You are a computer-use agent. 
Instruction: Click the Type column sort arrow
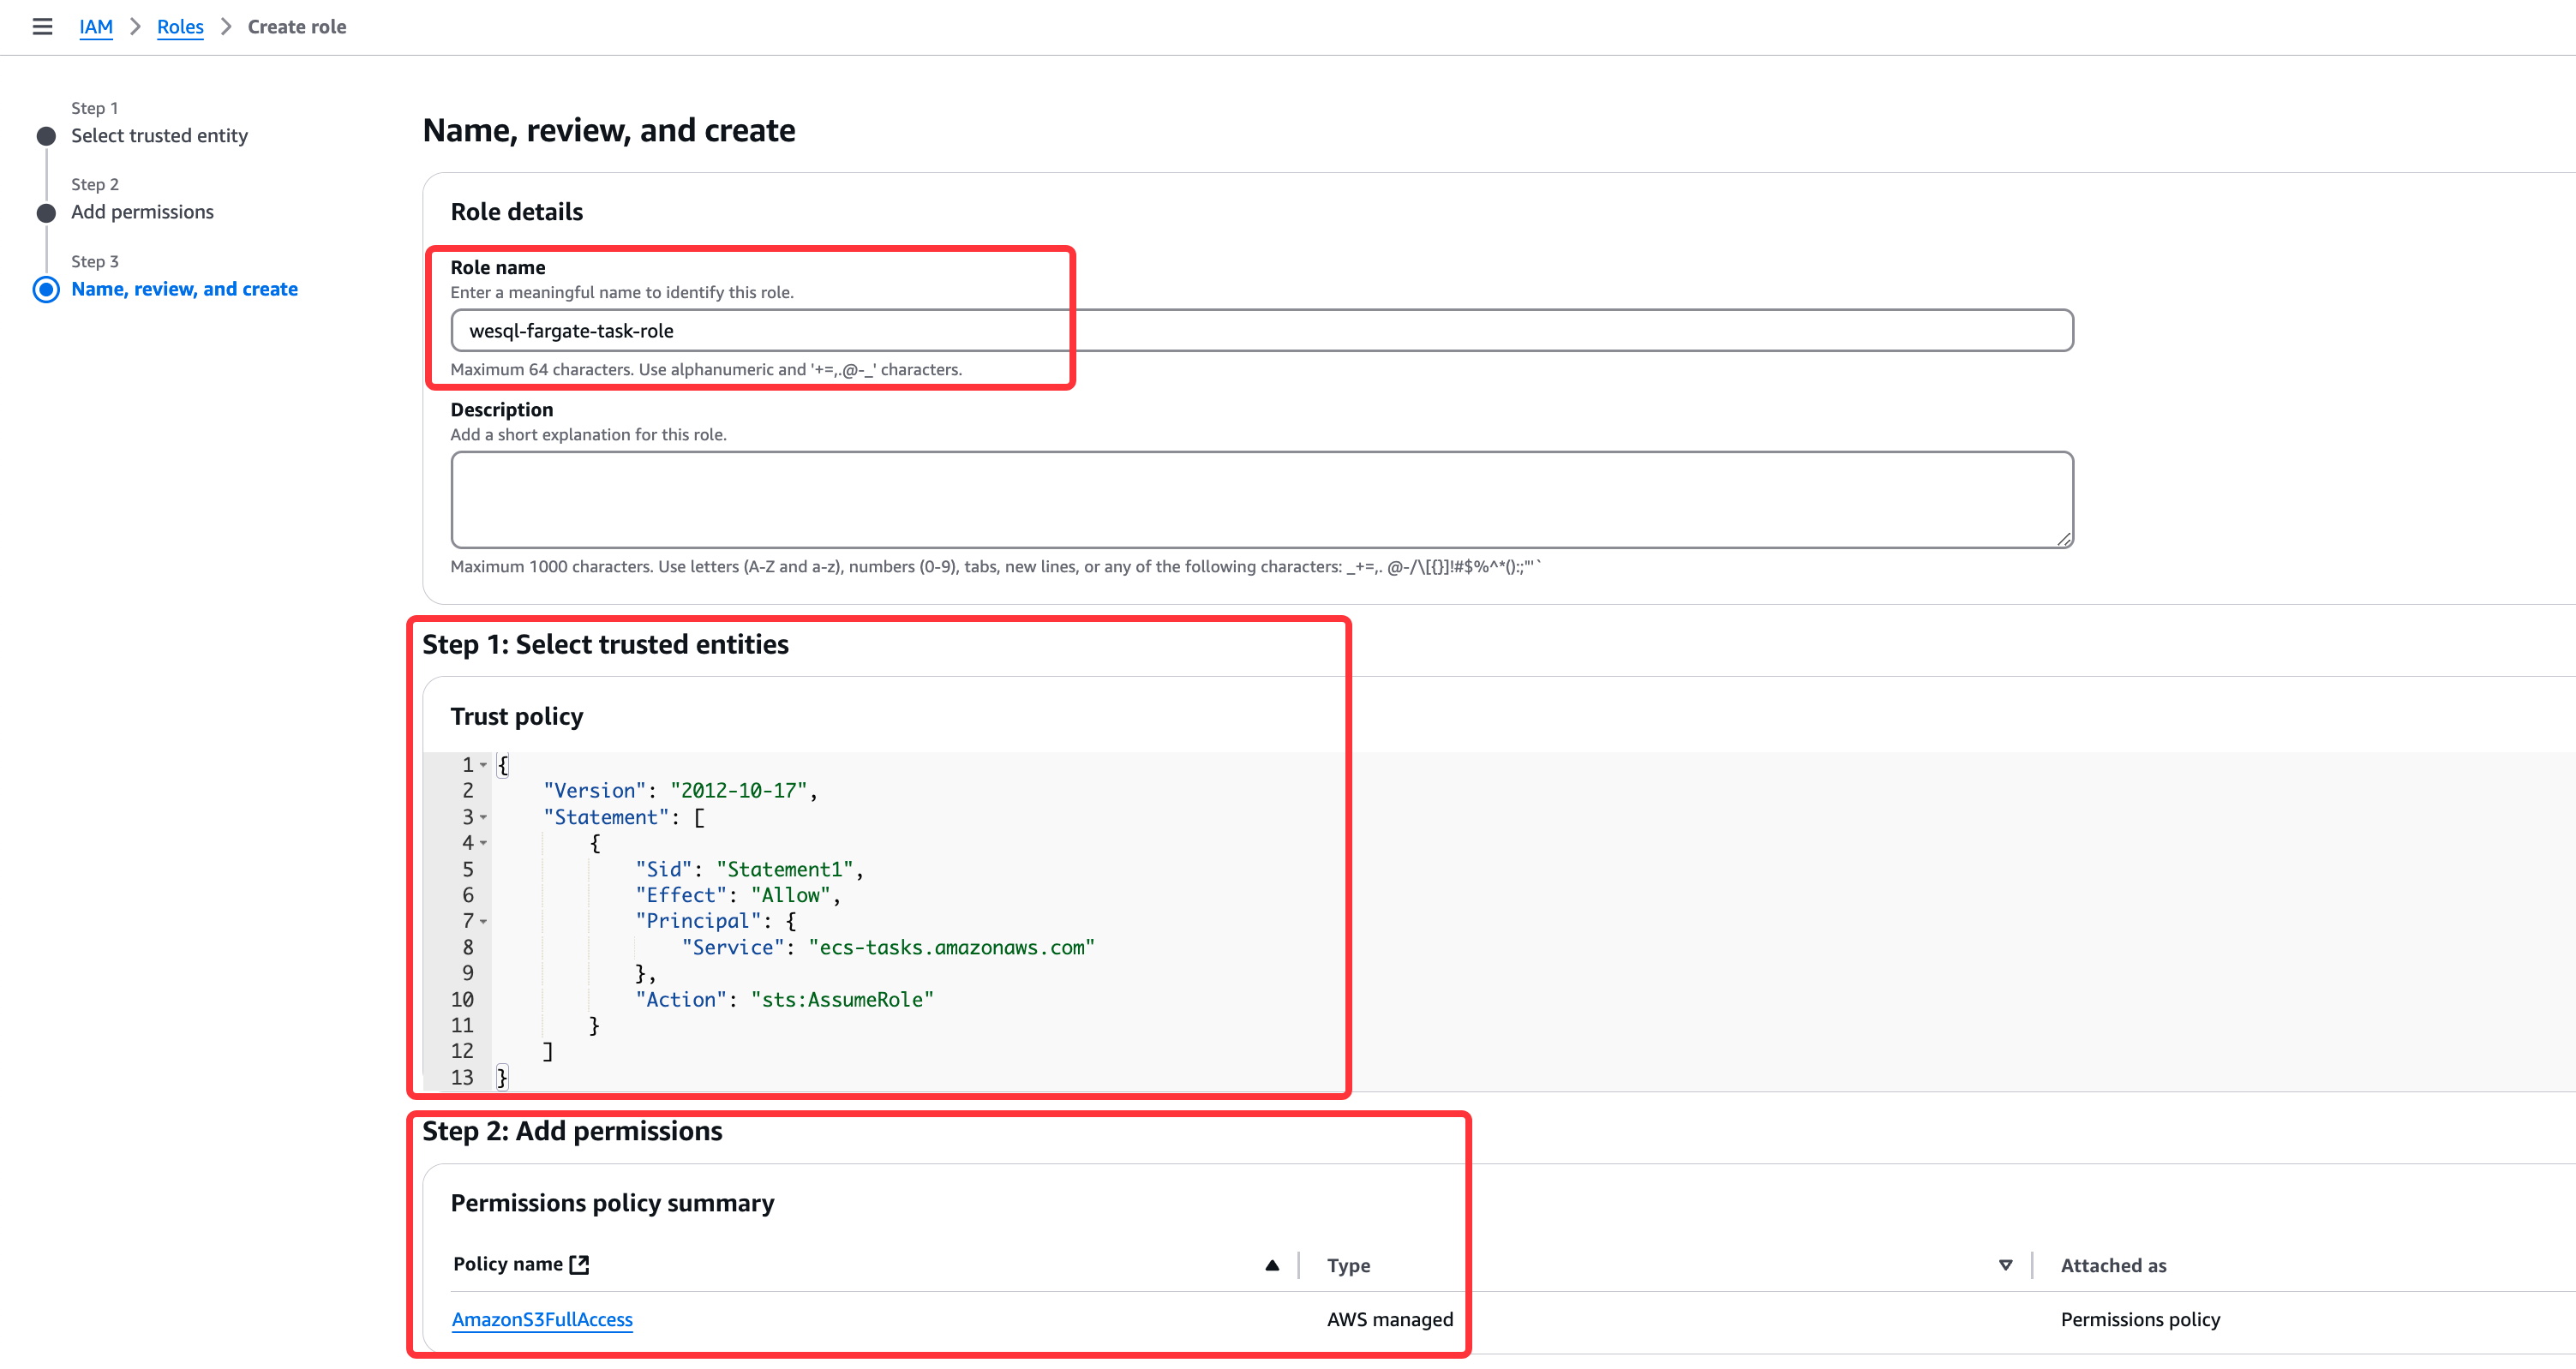pos(2005,1265)
